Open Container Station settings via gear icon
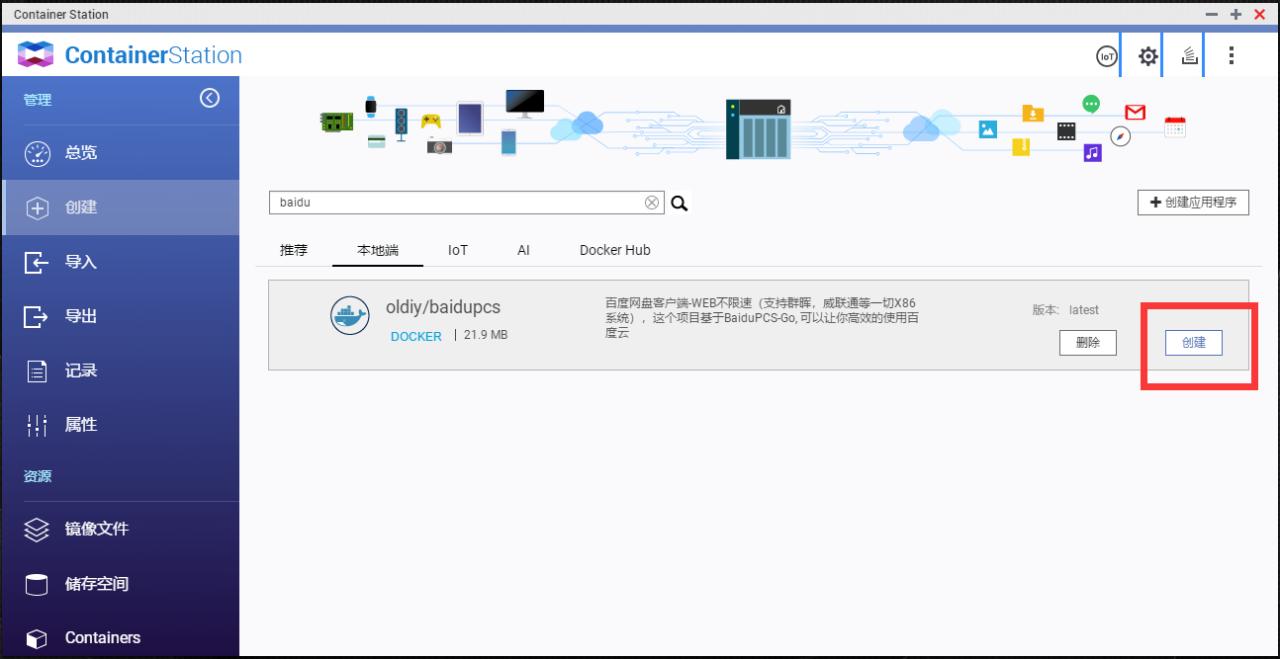 pos(1147,56)
